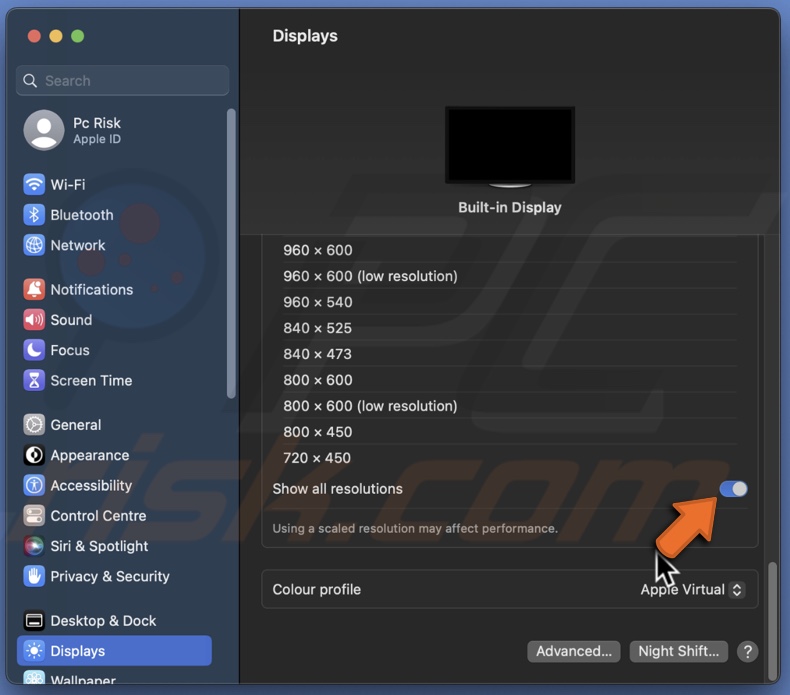
Task: Select the Network globe icon
Action: [x=34, y=245]
